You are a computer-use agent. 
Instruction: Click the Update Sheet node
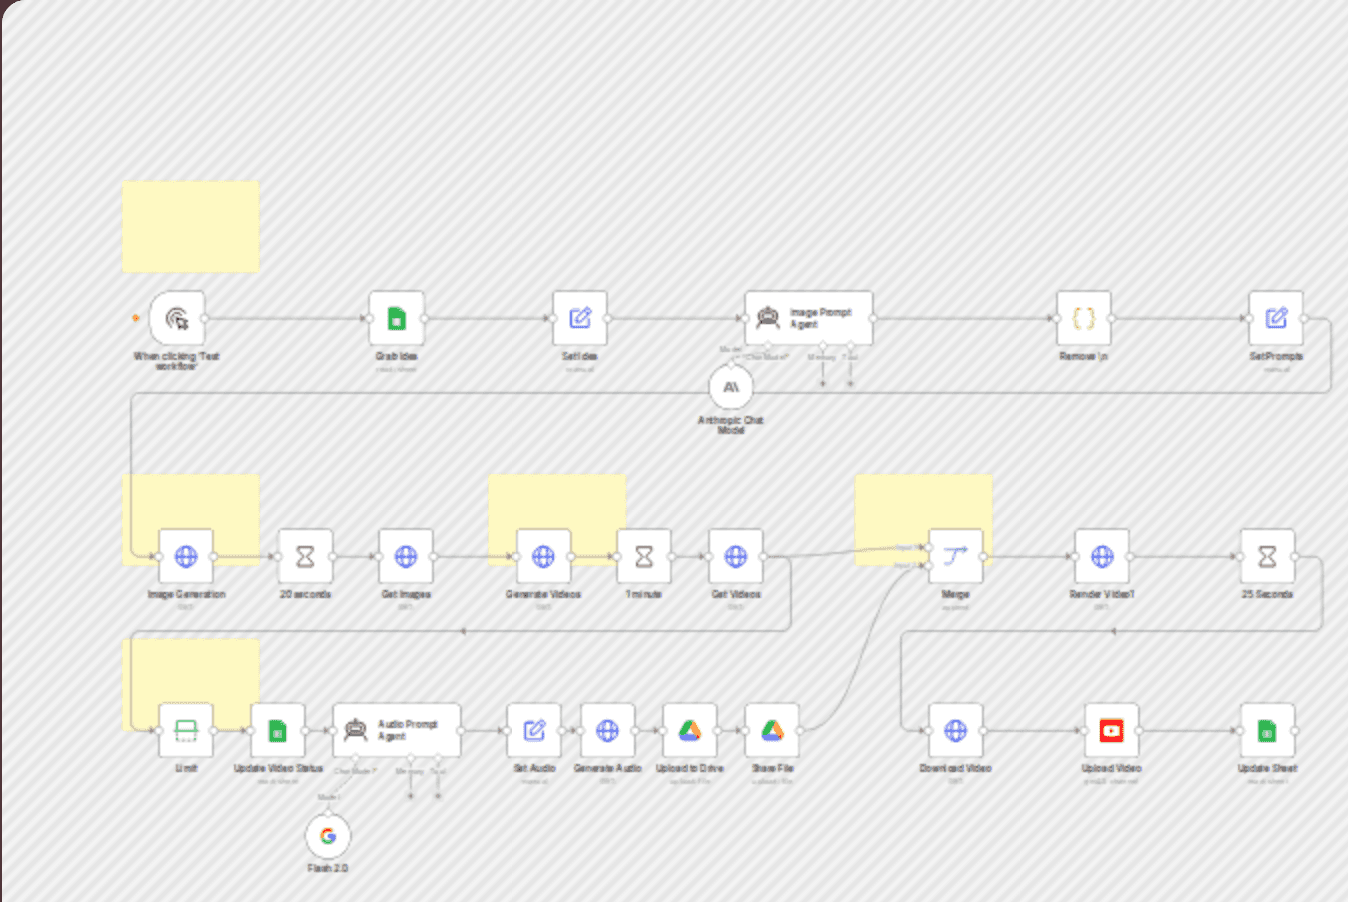(x=1267, y=730)
